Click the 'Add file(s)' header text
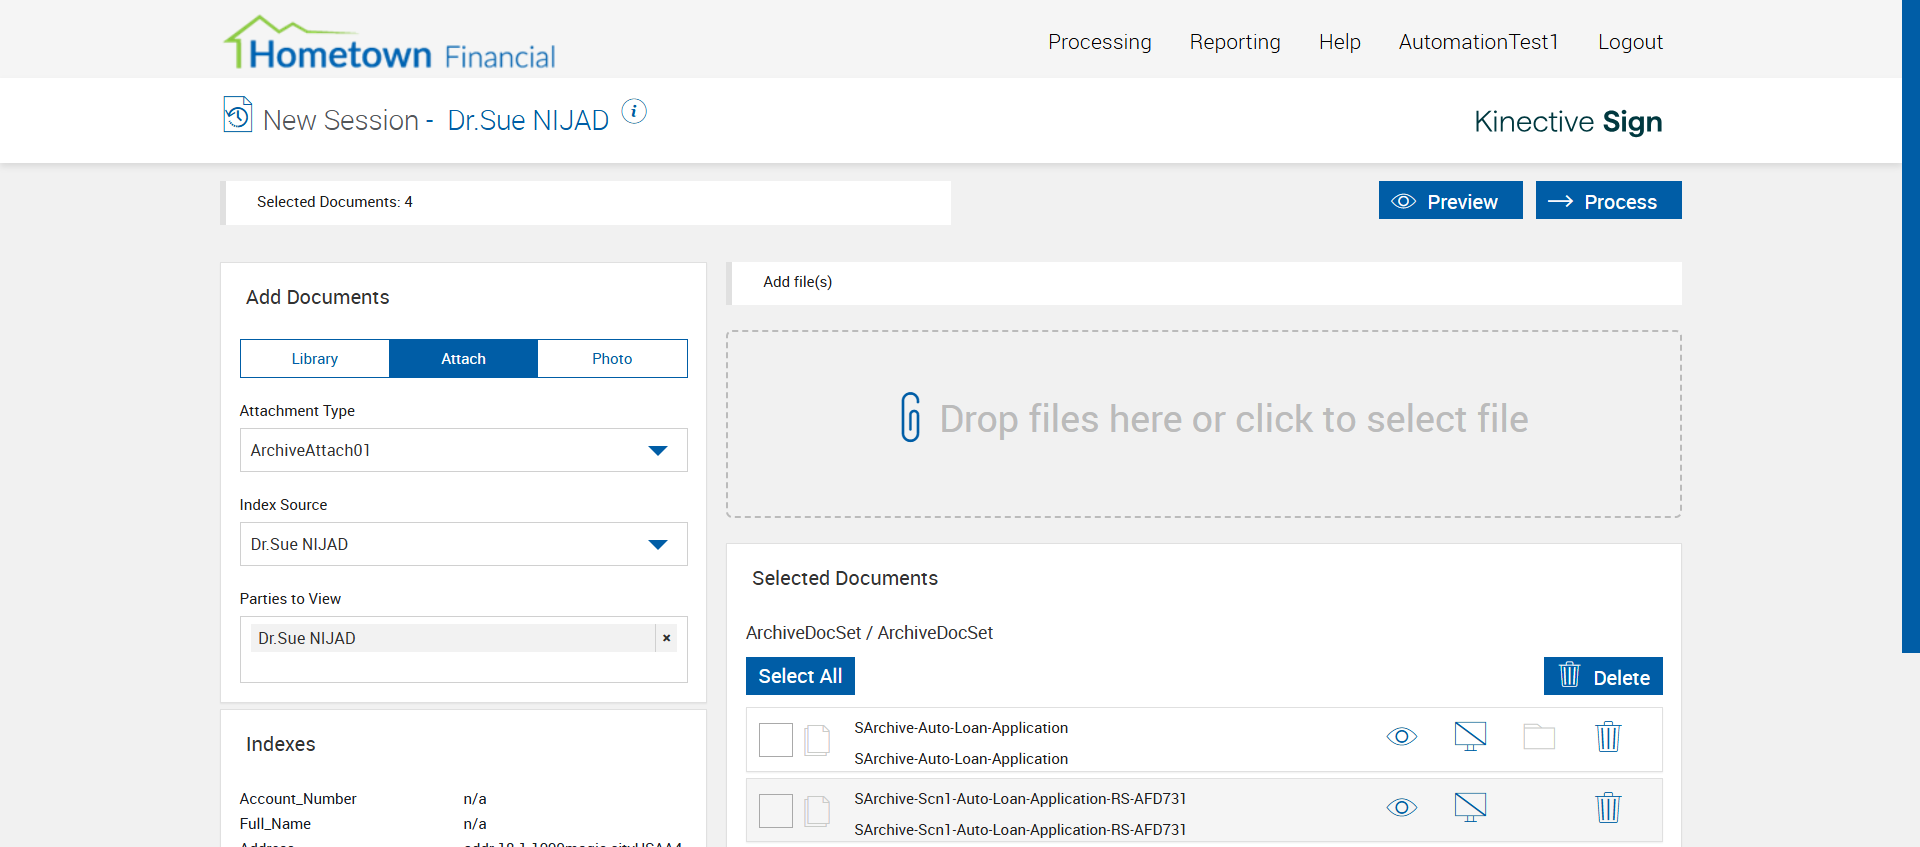This screenshot has height=847, width=1920. click(x=798, y=282)
